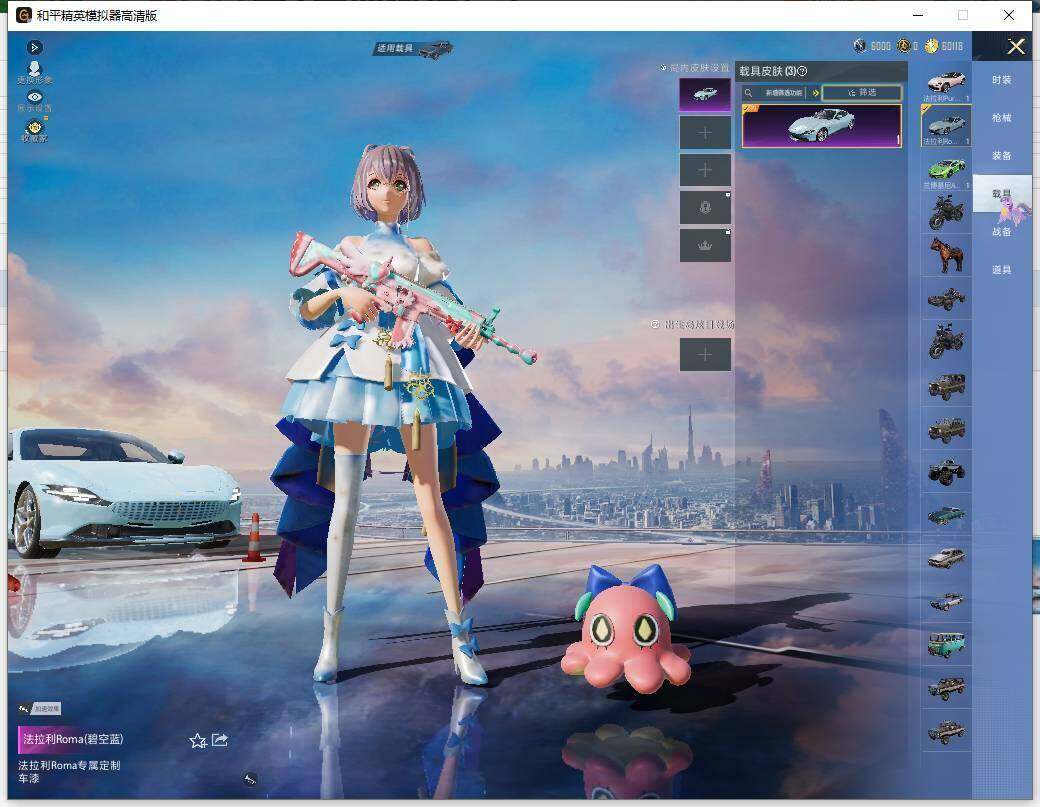
Task: Select the silver sedan vehicle icon
Action: tap(946, 558)
